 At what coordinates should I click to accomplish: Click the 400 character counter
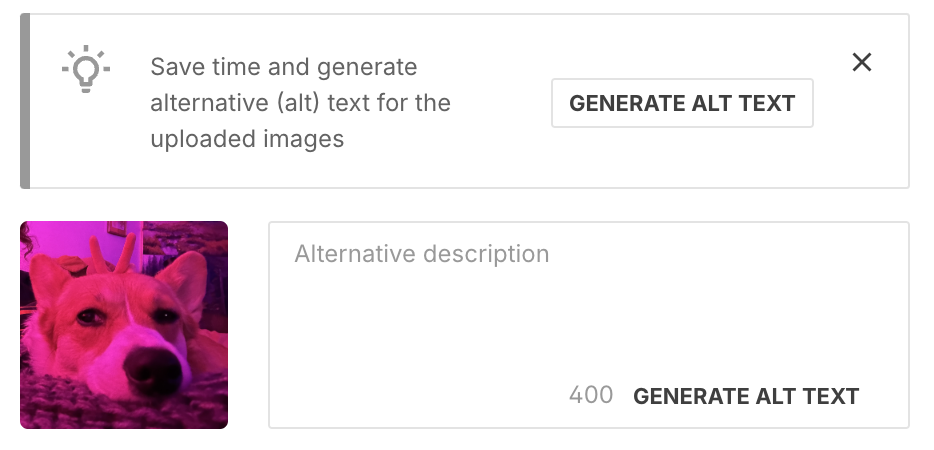pyautogui.click(x=591, y=395)
